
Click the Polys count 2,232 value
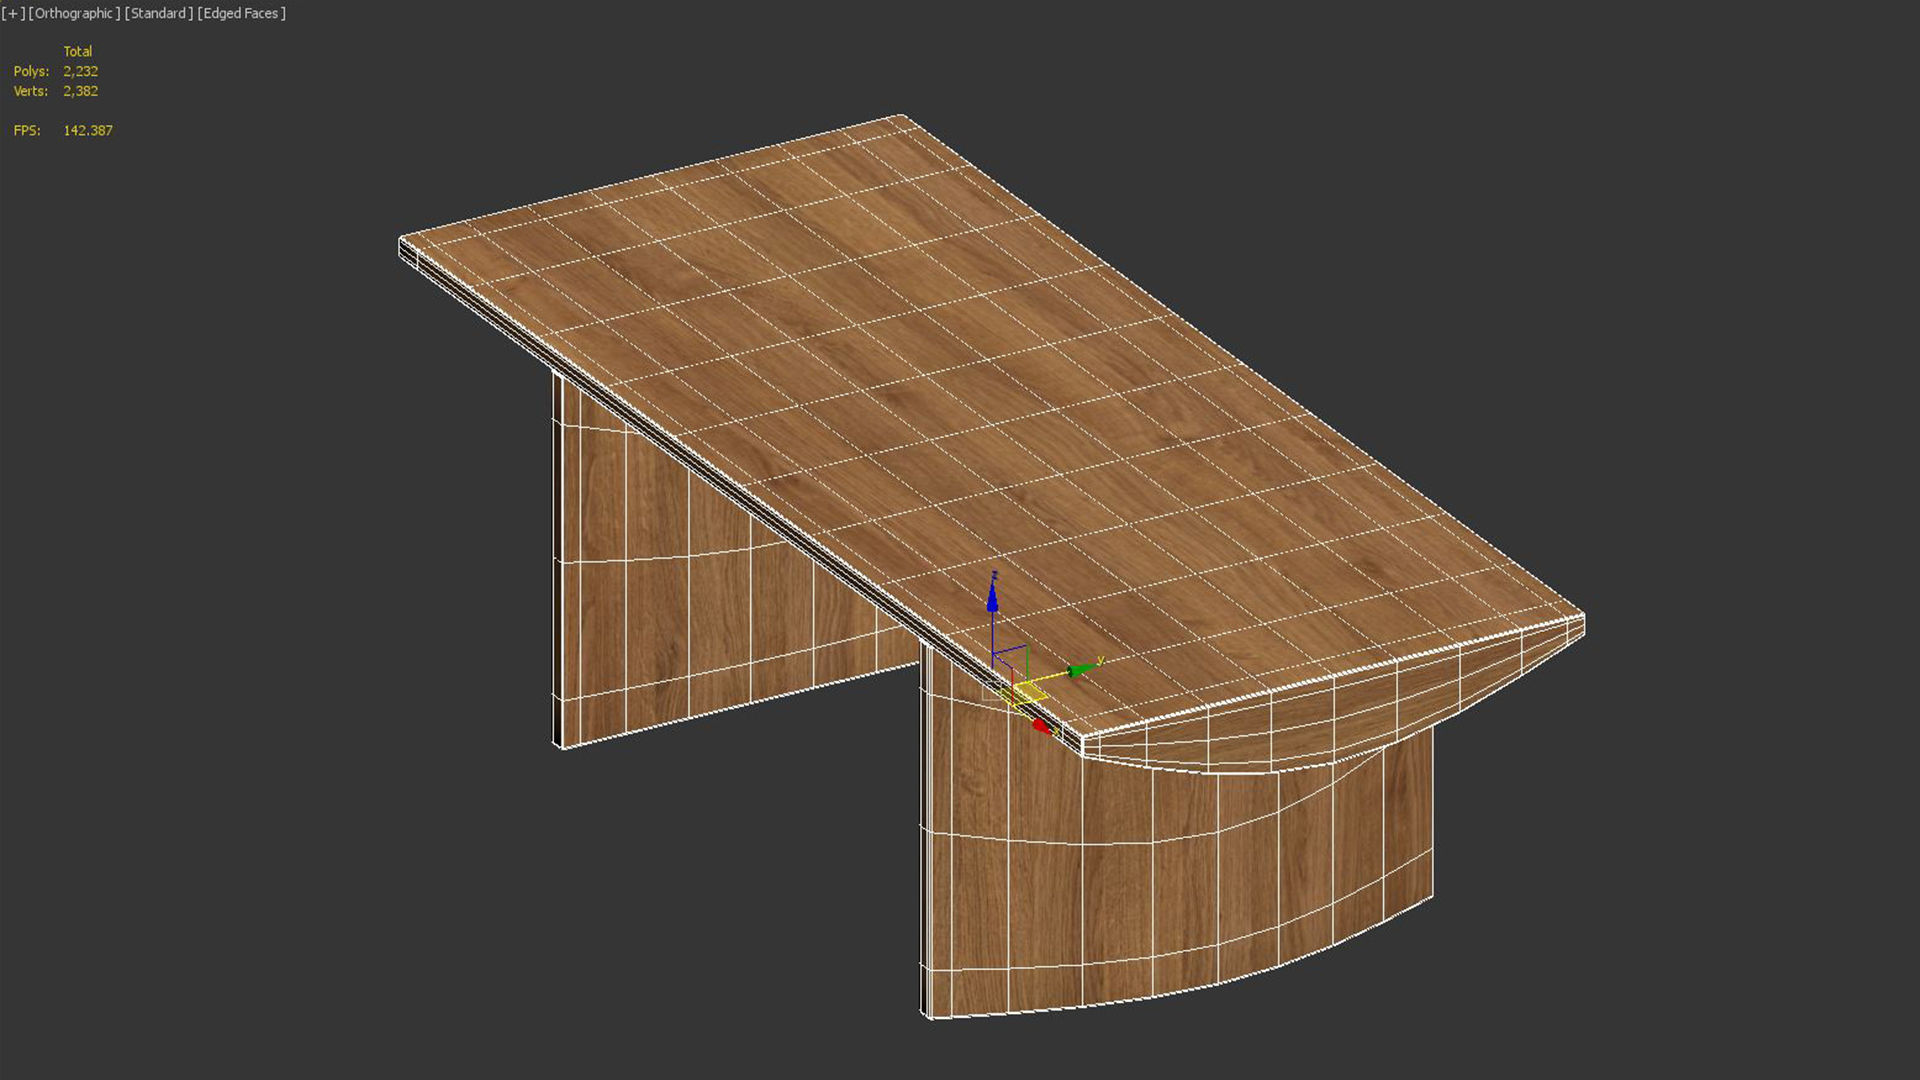click(80, 71)
